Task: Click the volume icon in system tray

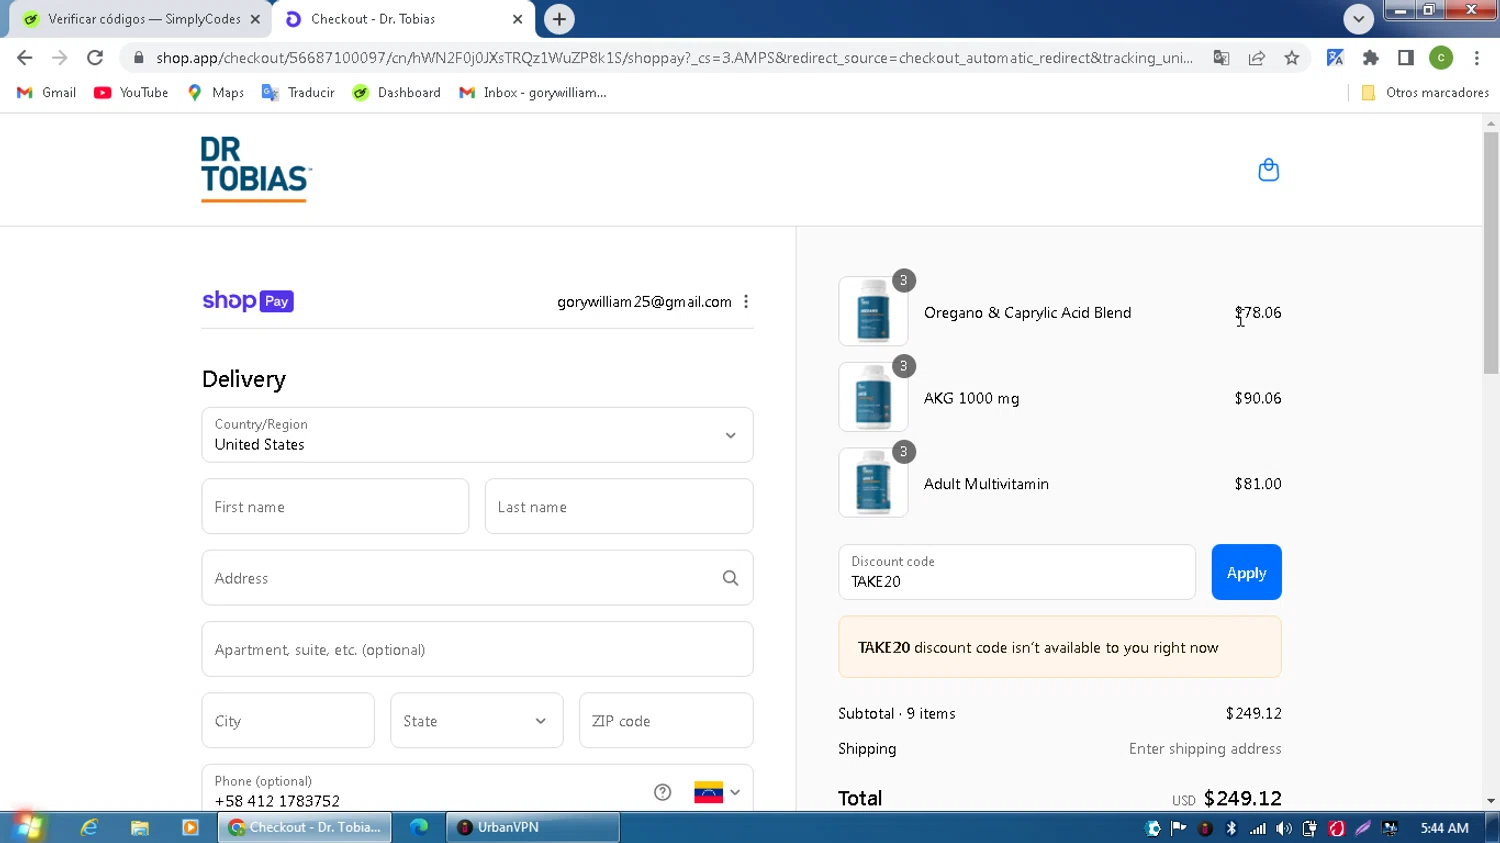Action: point(1284,828)
